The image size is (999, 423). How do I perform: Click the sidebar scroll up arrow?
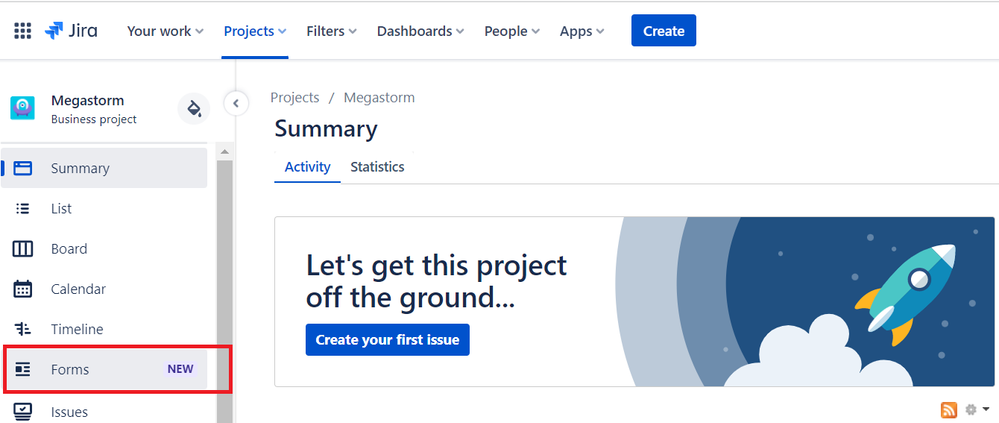tap(224, 152)
